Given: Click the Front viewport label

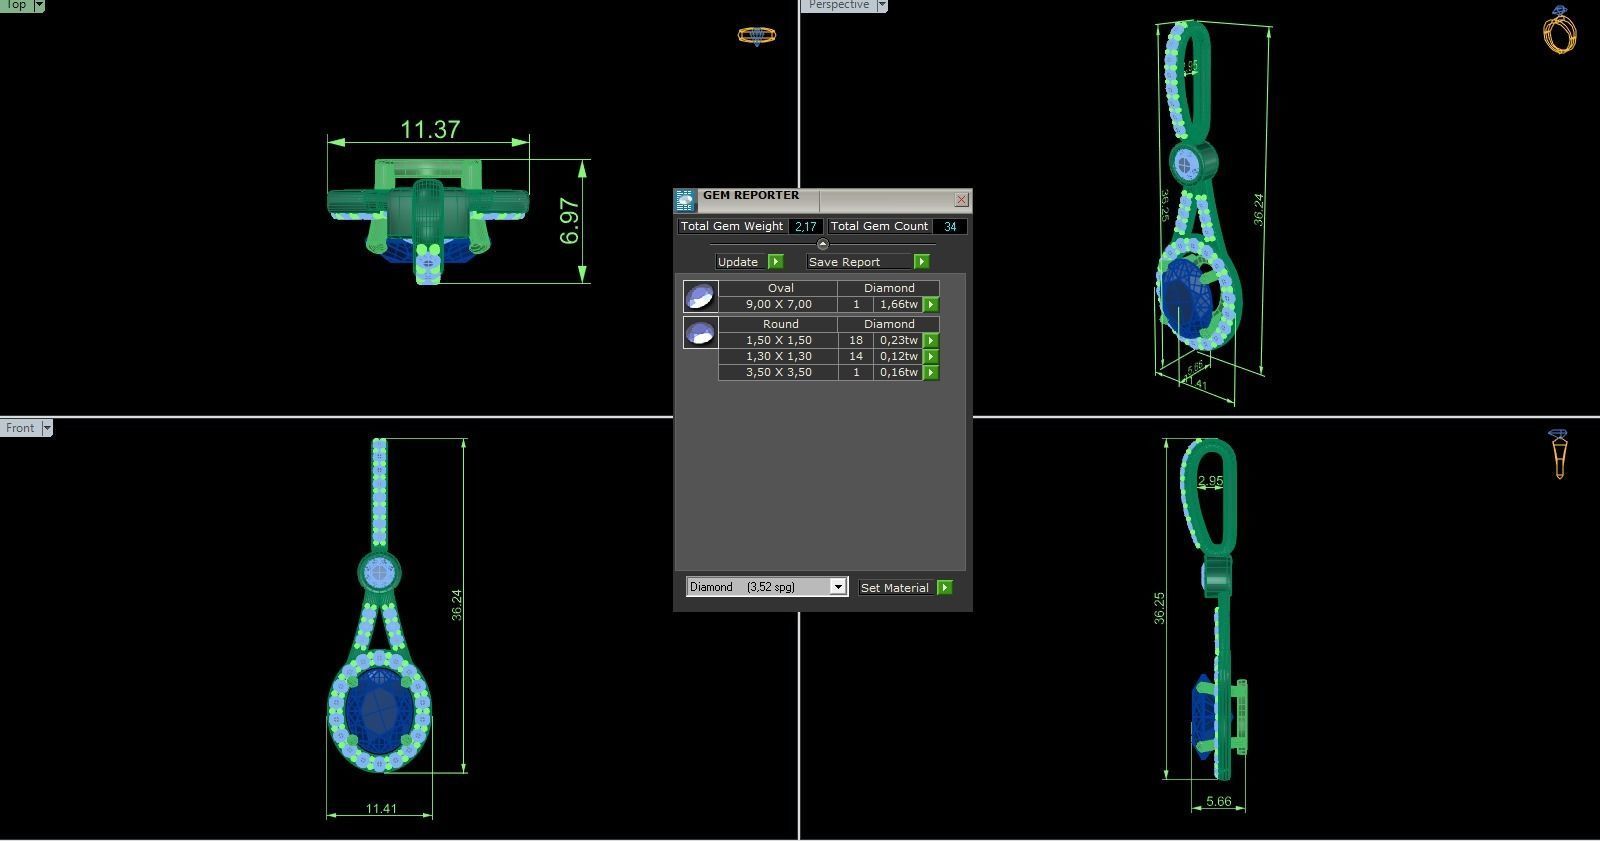Looking at the screenshot, I should (20, 428).
